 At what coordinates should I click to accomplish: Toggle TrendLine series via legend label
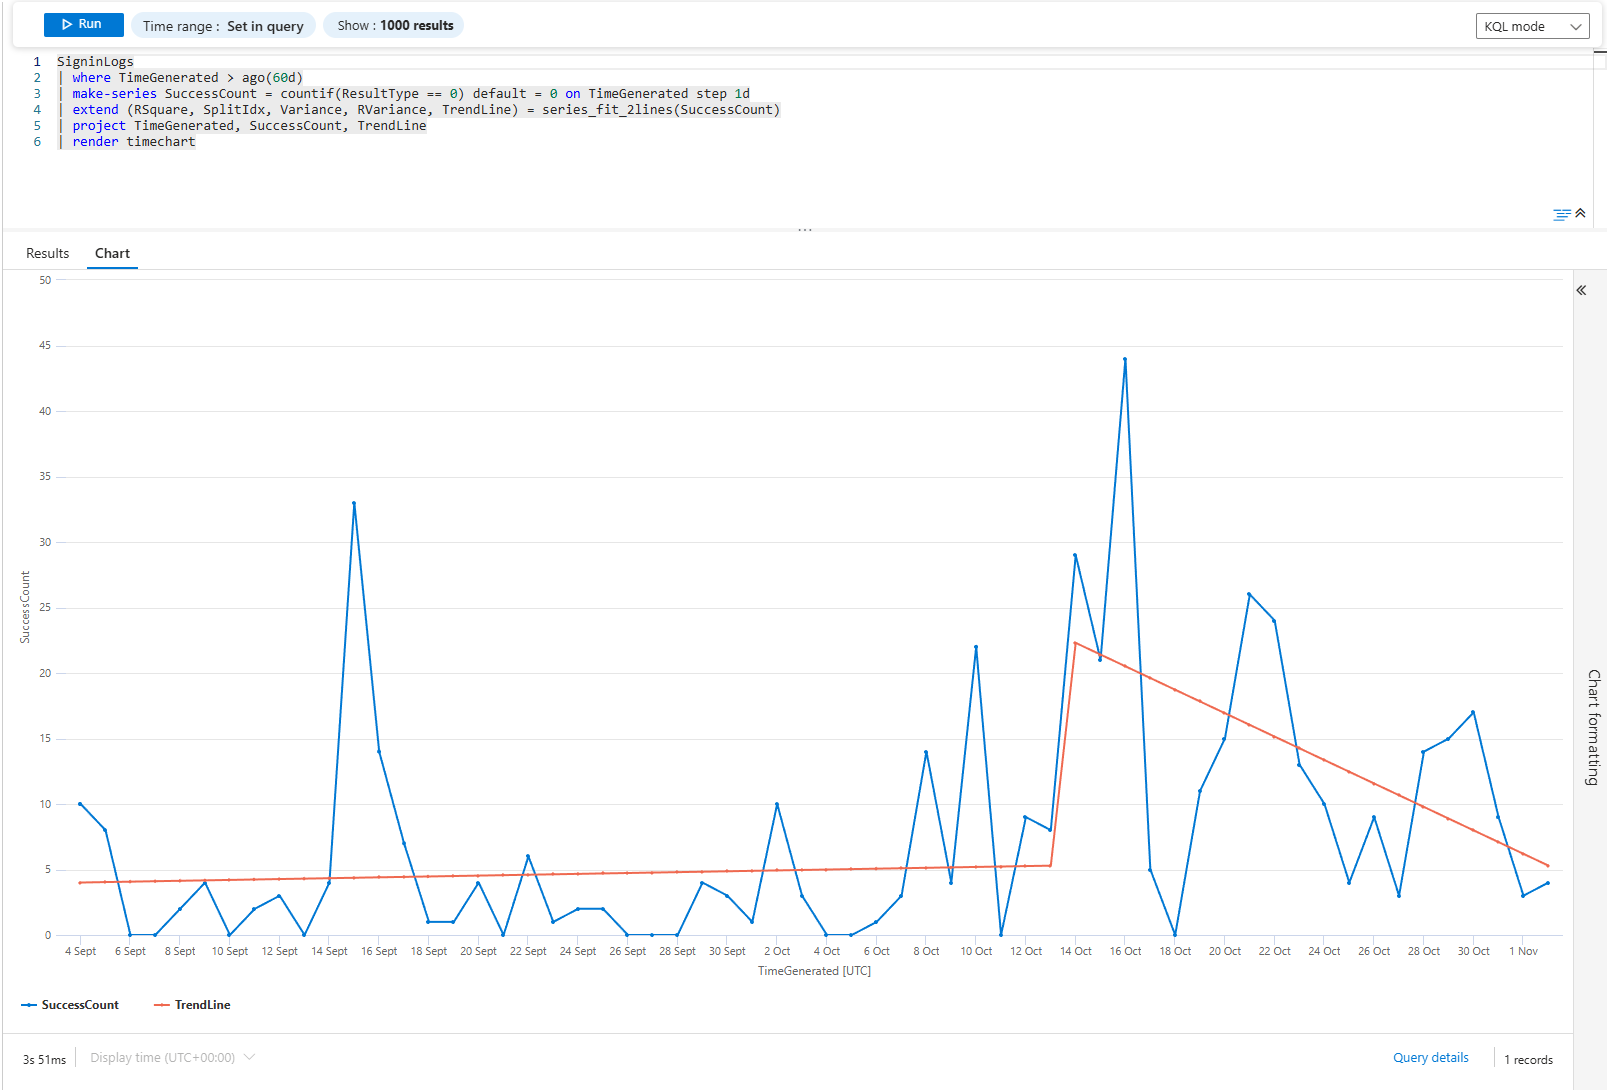pos(202,1005)
